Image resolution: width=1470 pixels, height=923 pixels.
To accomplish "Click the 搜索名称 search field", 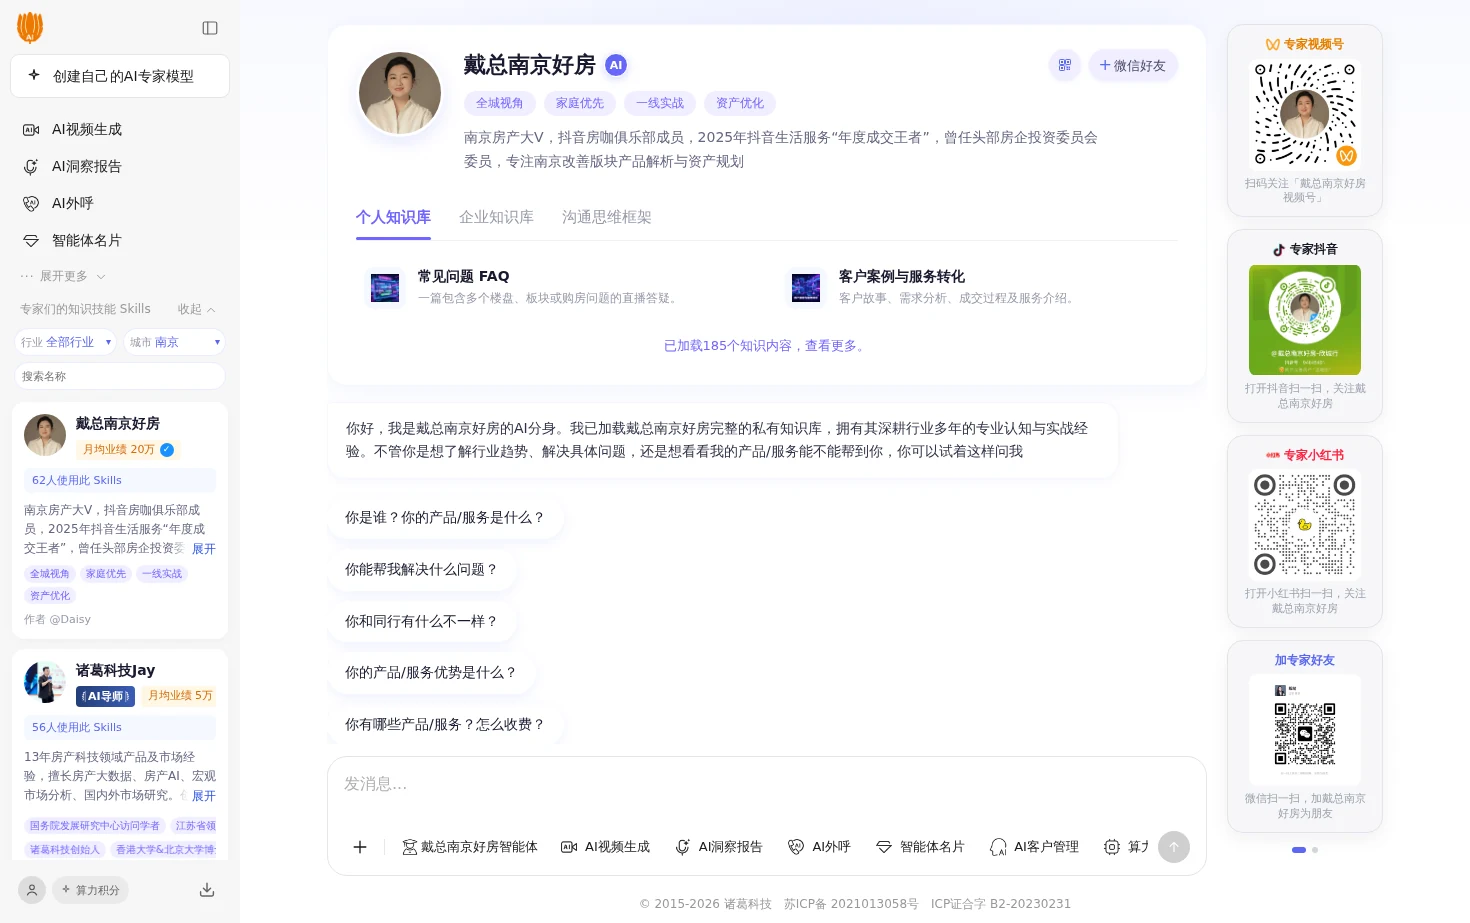I will 120,376.
